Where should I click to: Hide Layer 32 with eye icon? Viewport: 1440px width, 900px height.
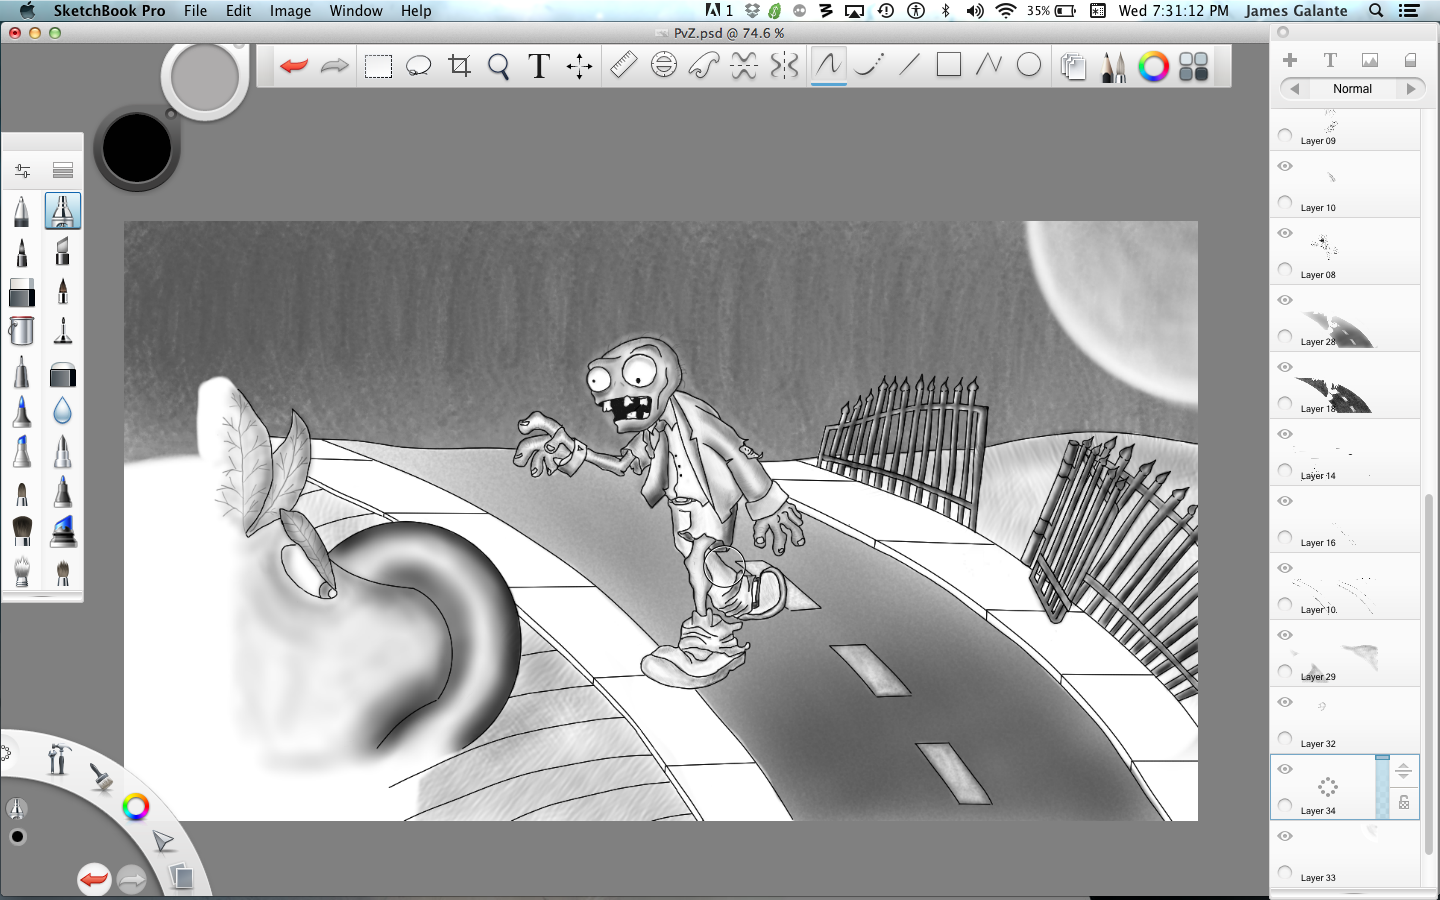pos(1285,702)
